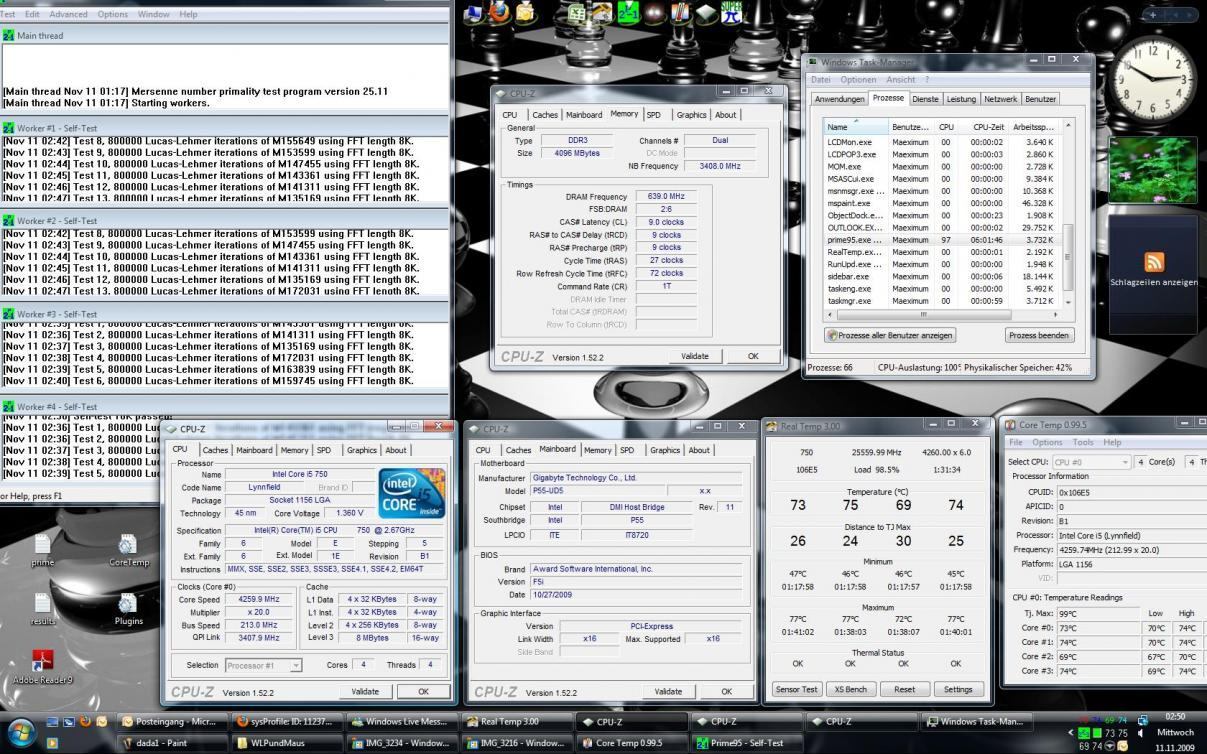Switch to the sysProfile Firefox taskbar button

pyautogui.click(x=286, y=721)
